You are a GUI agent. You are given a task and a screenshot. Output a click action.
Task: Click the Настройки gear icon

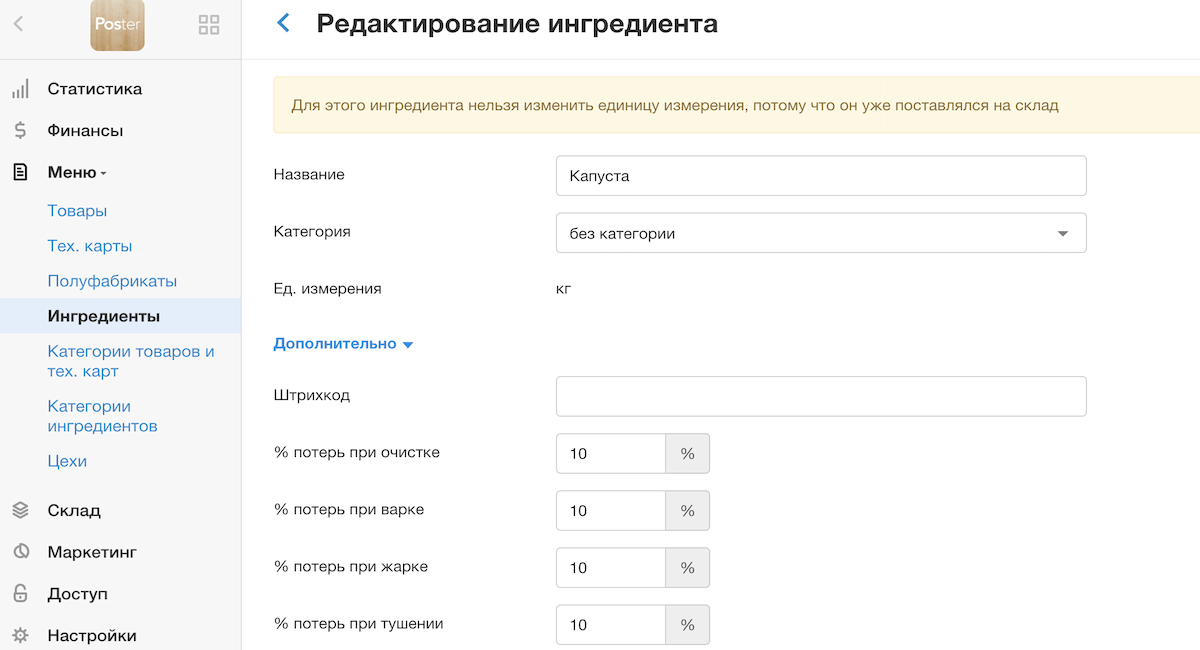(20, 636)
